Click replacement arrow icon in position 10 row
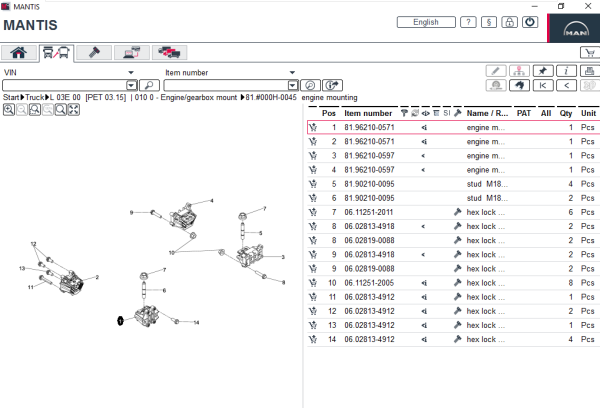Viewport: 600px width, 408px height. click(x=424, y=283)
